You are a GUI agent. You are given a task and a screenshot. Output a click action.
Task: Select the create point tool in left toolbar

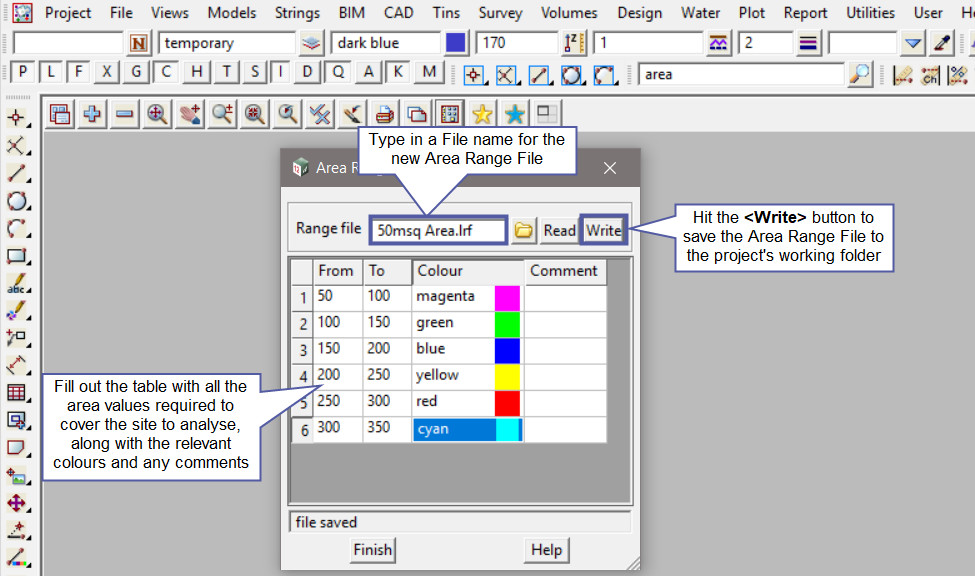coord(17,118)
